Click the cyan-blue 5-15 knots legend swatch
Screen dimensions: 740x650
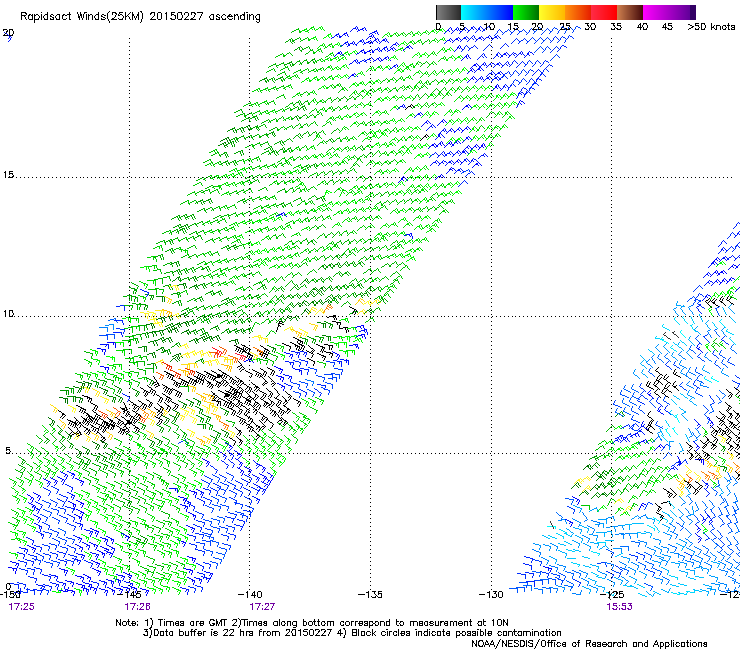pos(487,12)
